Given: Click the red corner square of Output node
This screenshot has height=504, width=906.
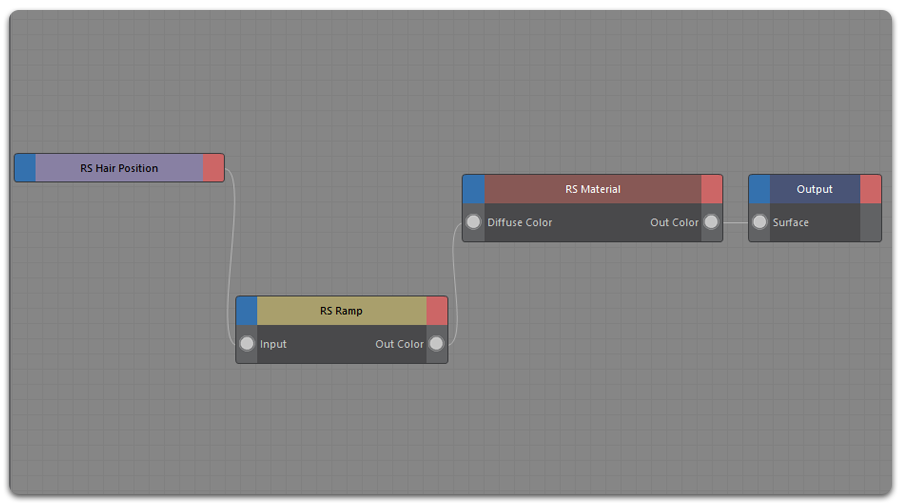Looking at the screenshot, I should click(870, 189).
